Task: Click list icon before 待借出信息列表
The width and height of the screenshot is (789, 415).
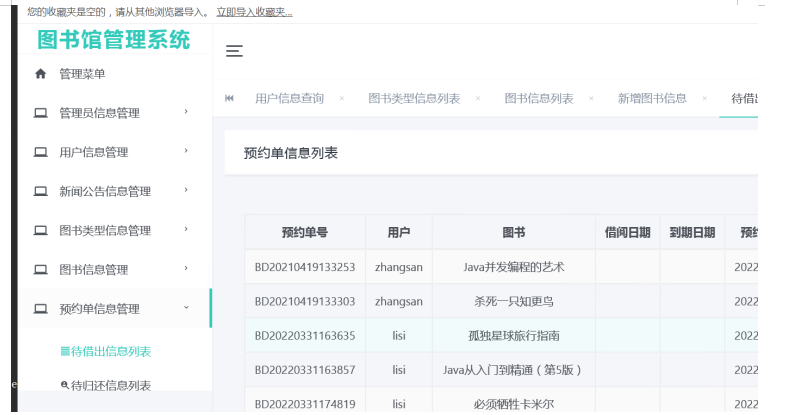Action: (x=65, y=351)
